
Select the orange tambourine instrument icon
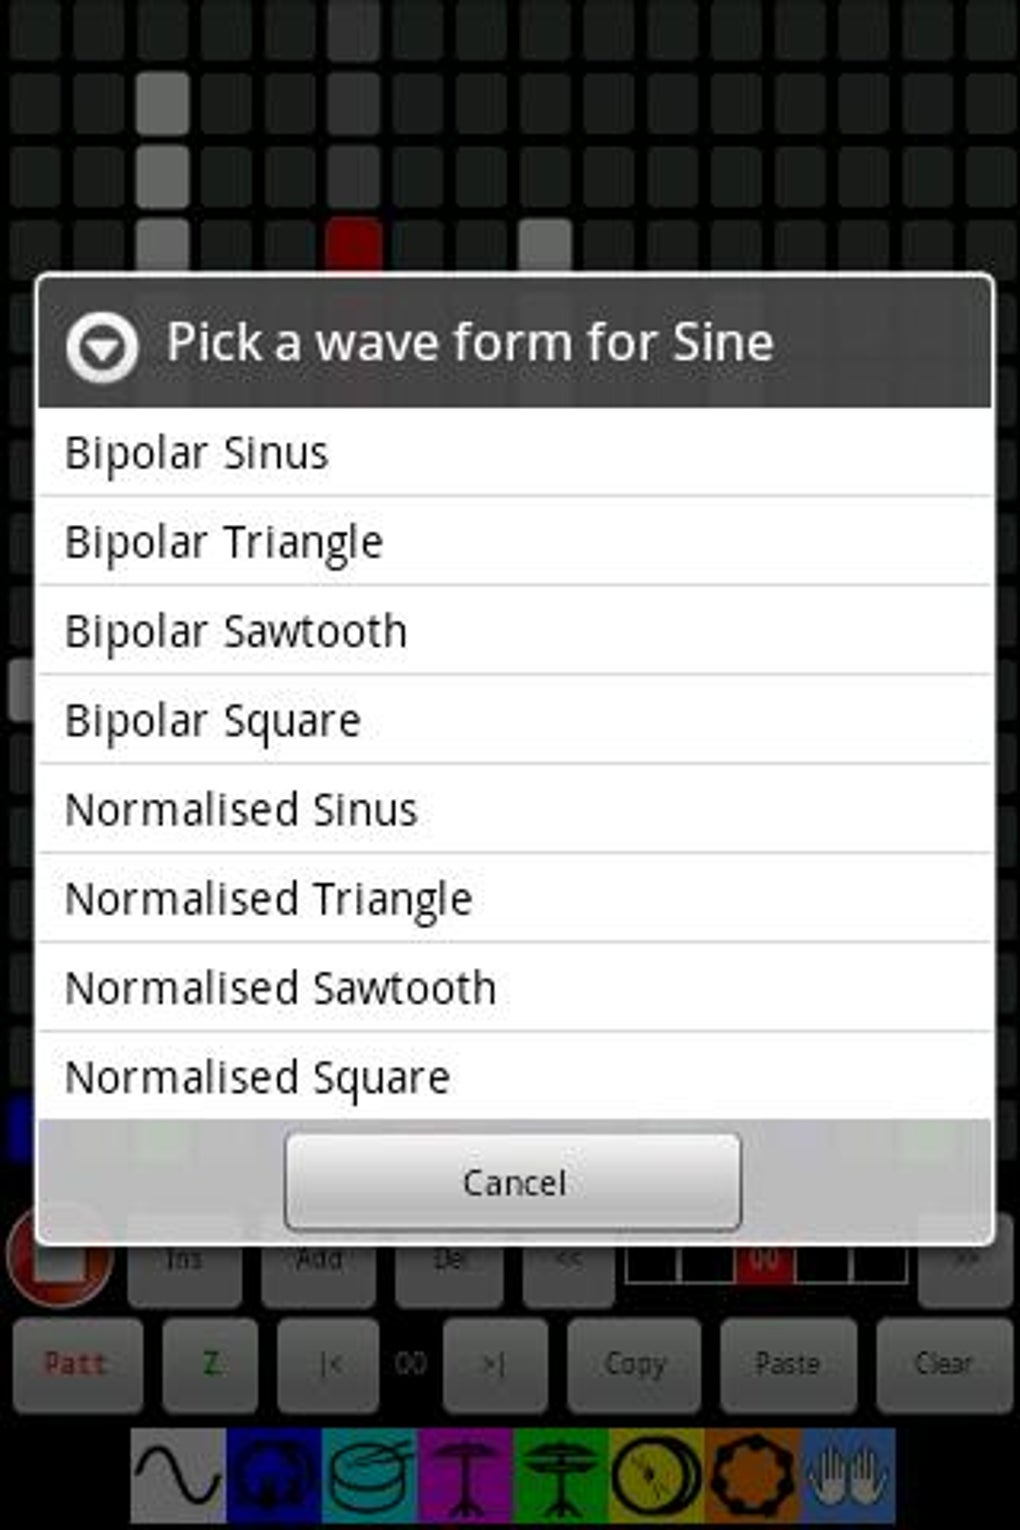(x=752, y=1476)
